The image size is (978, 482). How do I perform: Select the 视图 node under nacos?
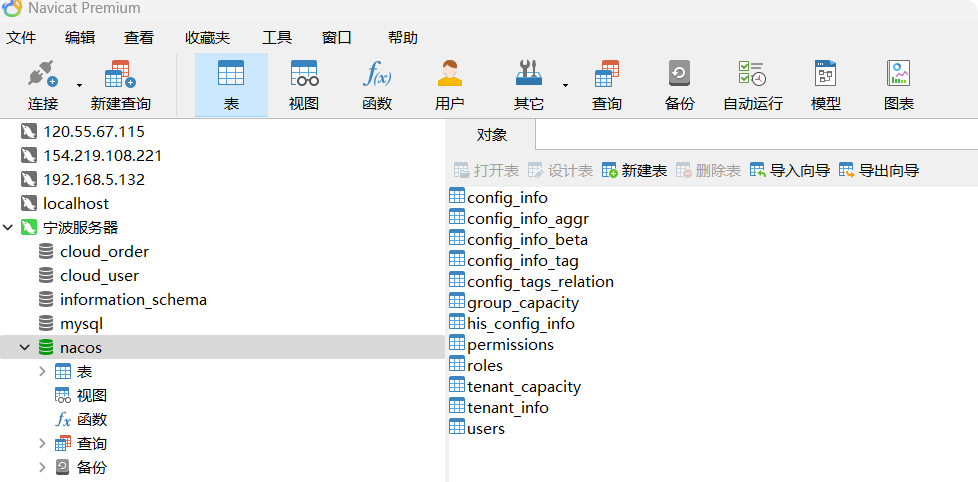click(x=92, y=395)
